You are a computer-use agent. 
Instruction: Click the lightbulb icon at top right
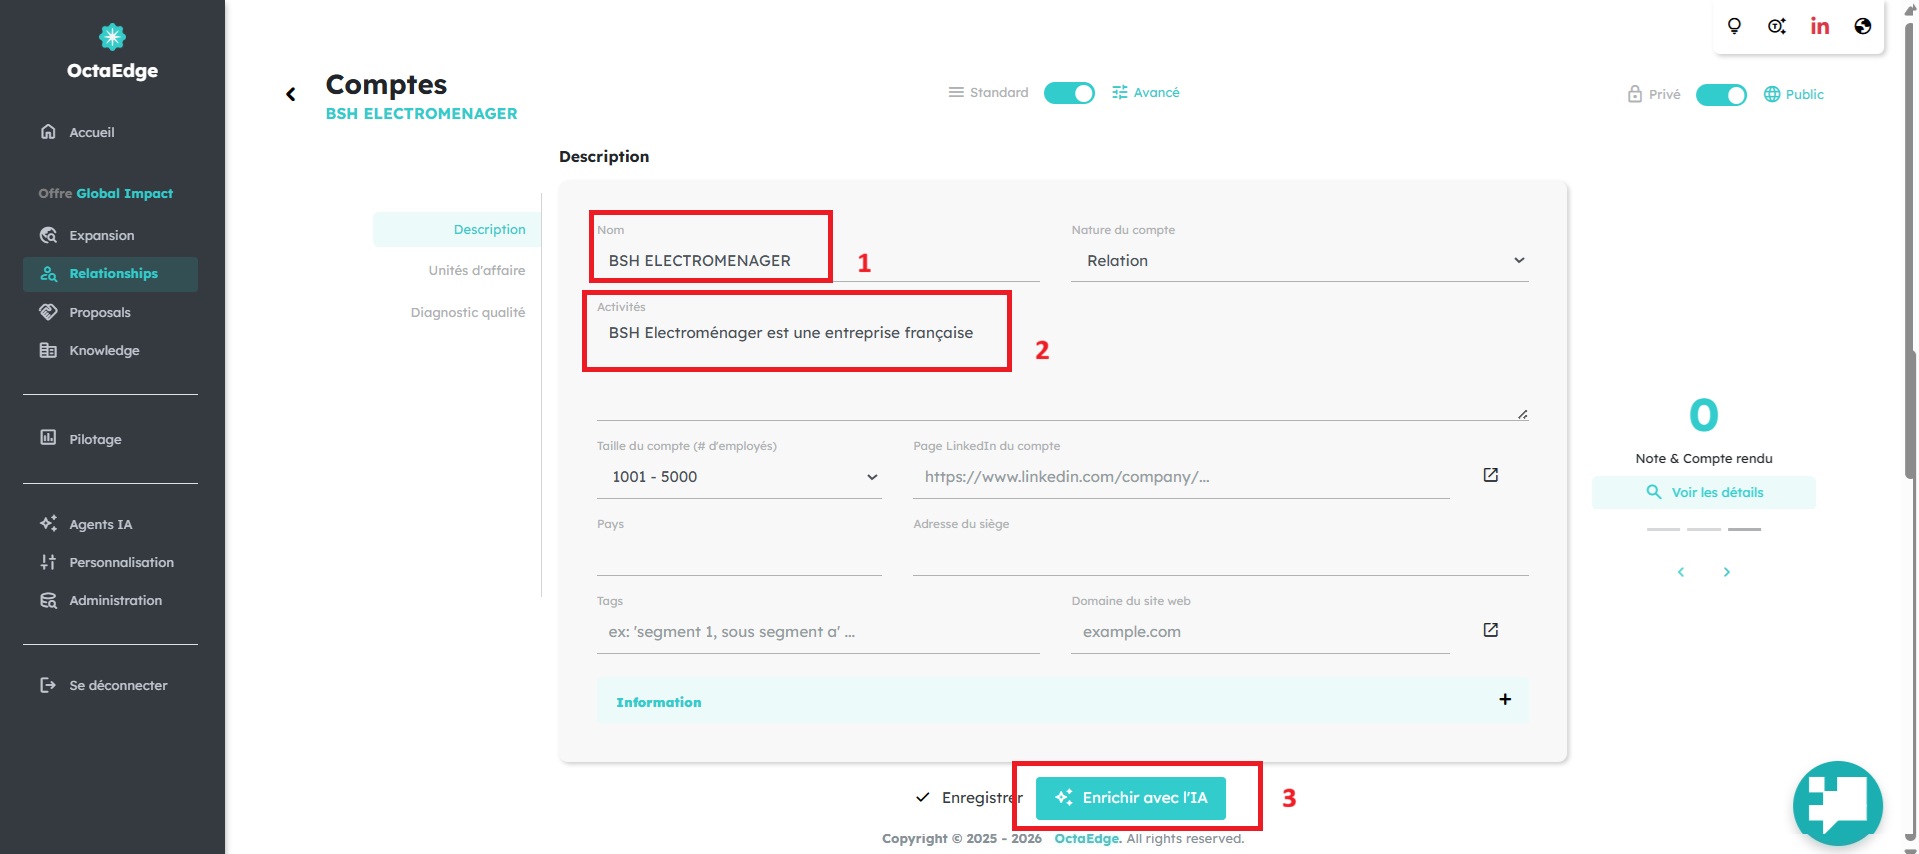(x=1734, y=26)
